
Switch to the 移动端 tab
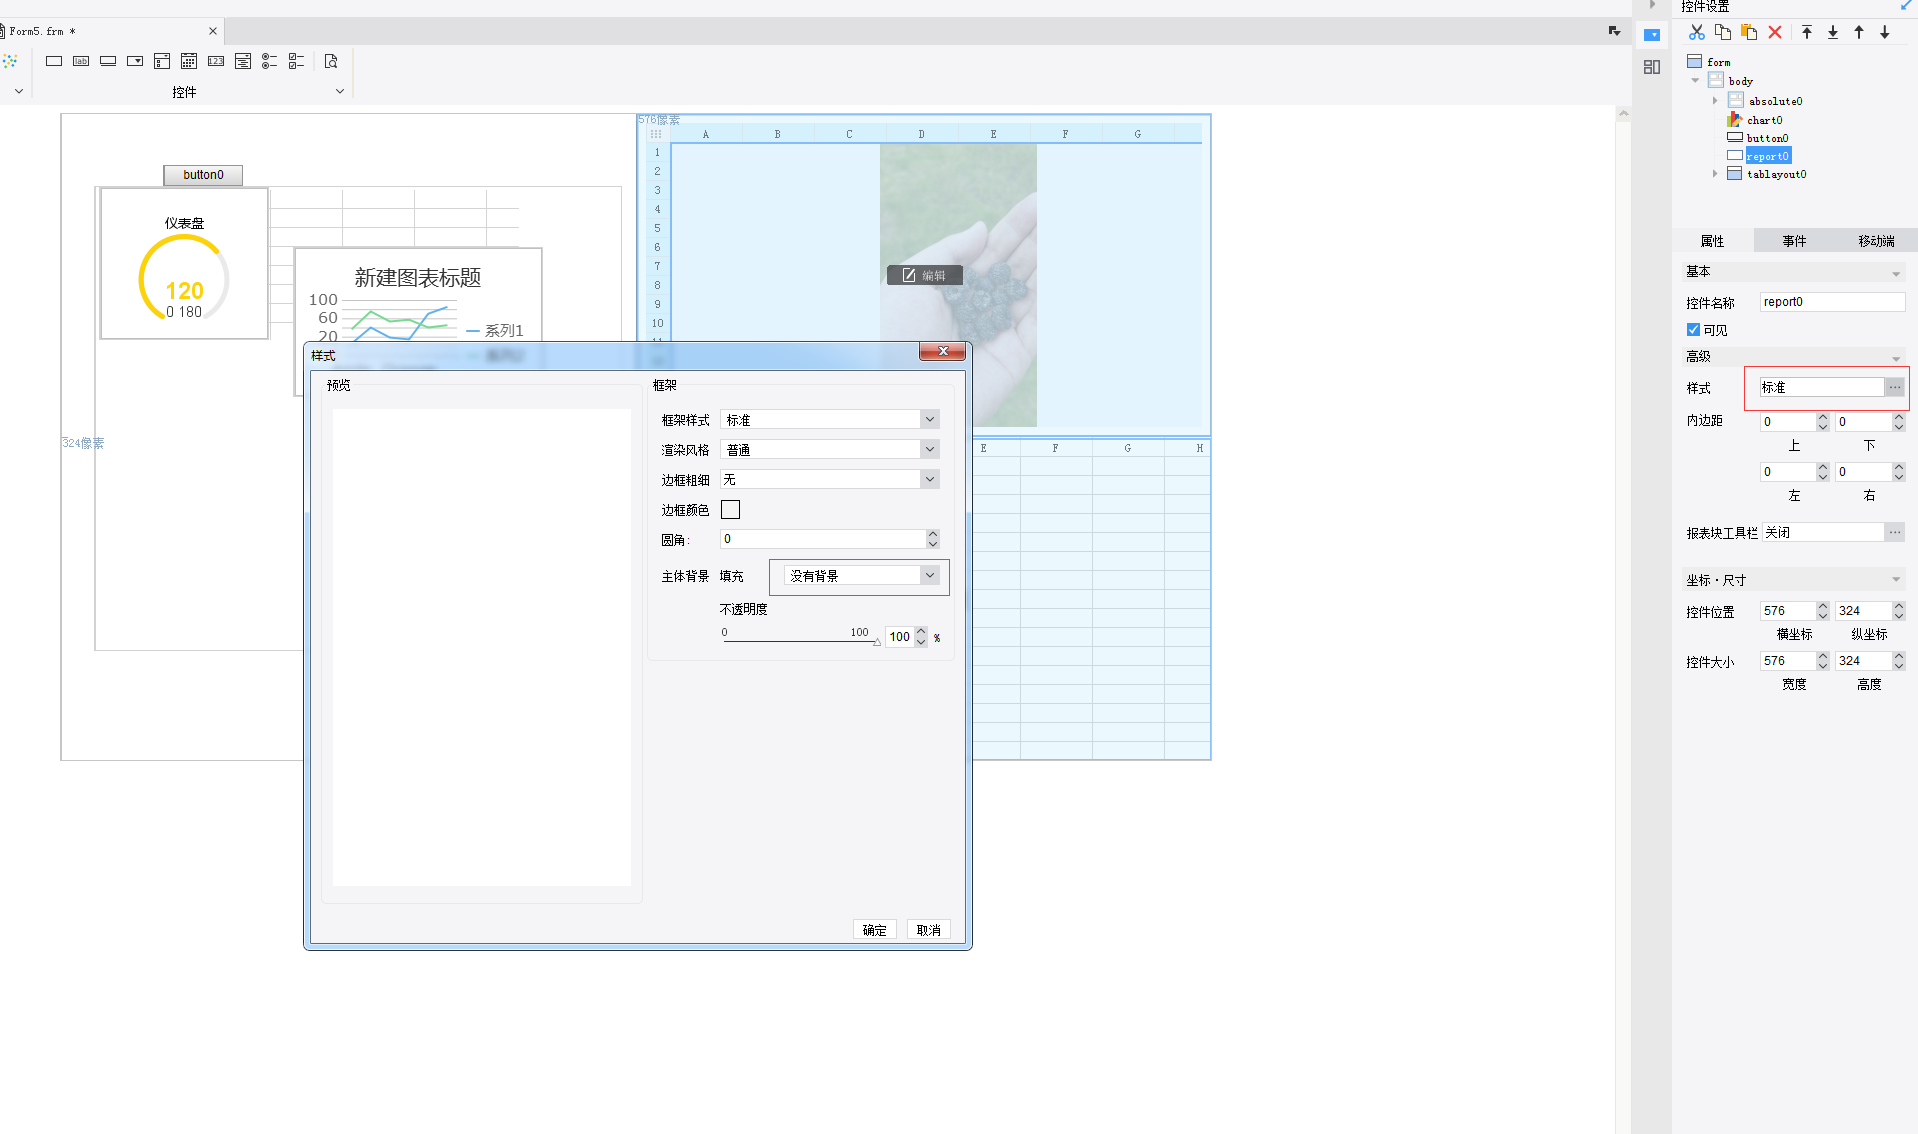click(1876, 241)
